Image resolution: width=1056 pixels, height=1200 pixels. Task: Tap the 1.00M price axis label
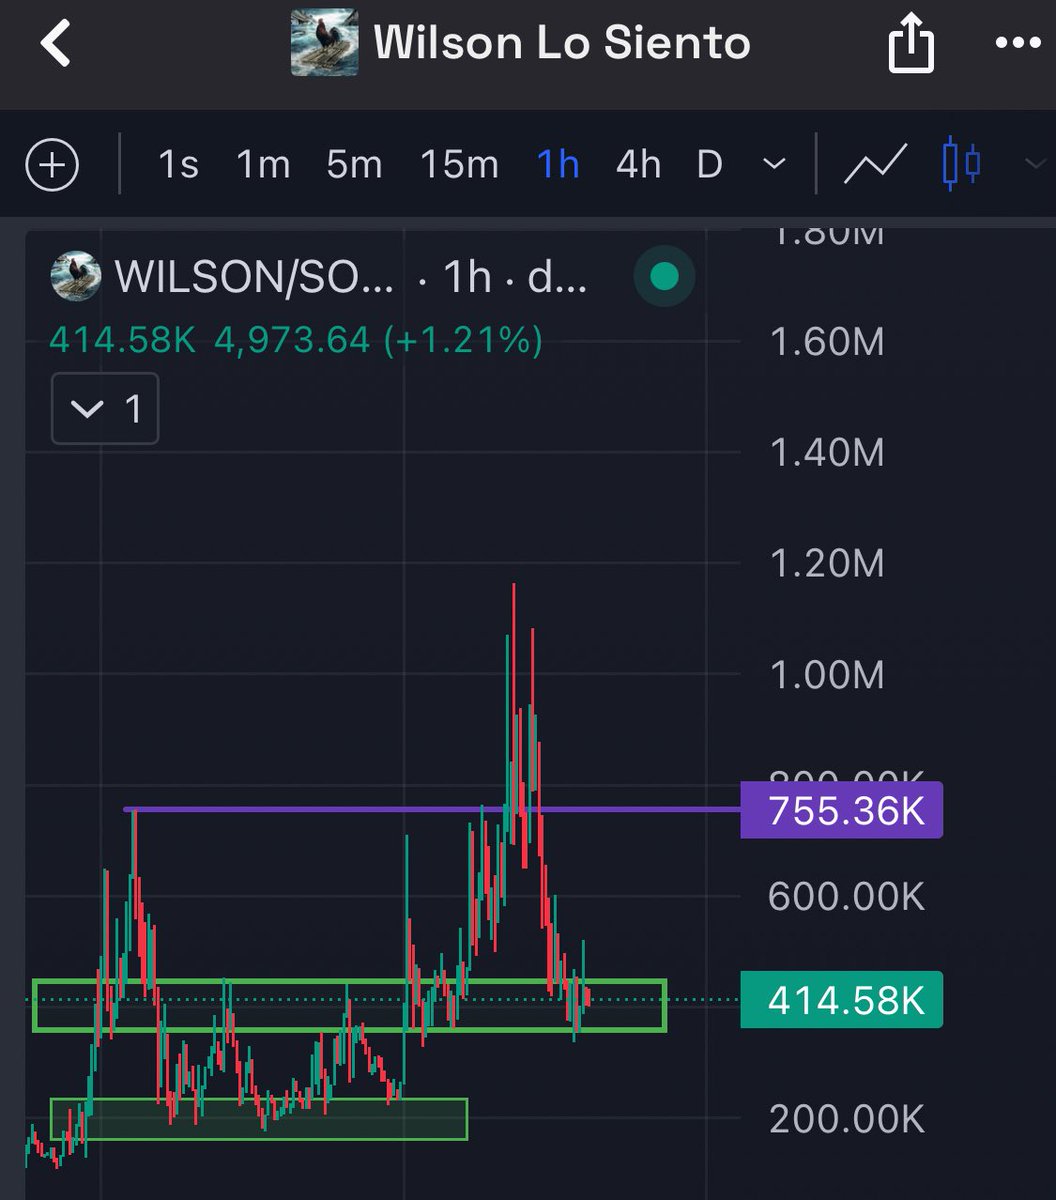pyautogui.click(x=827, y=675)
